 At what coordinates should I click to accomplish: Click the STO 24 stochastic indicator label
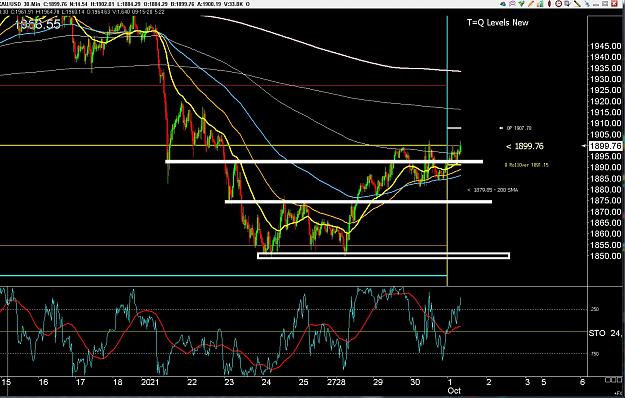605,333
